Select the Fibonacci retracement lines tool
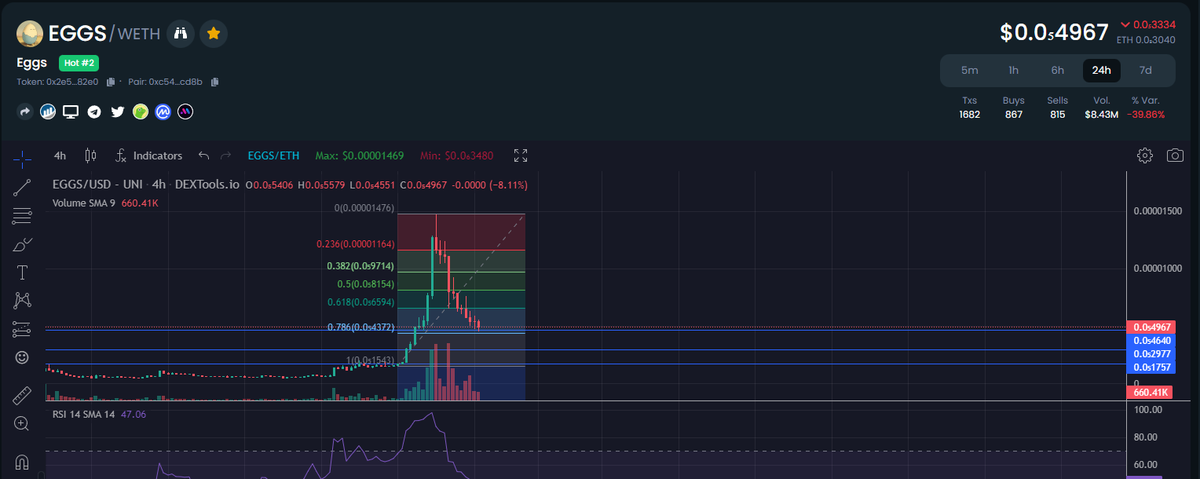The width and height of the screenshot is (1200, 479). point(22,216)
